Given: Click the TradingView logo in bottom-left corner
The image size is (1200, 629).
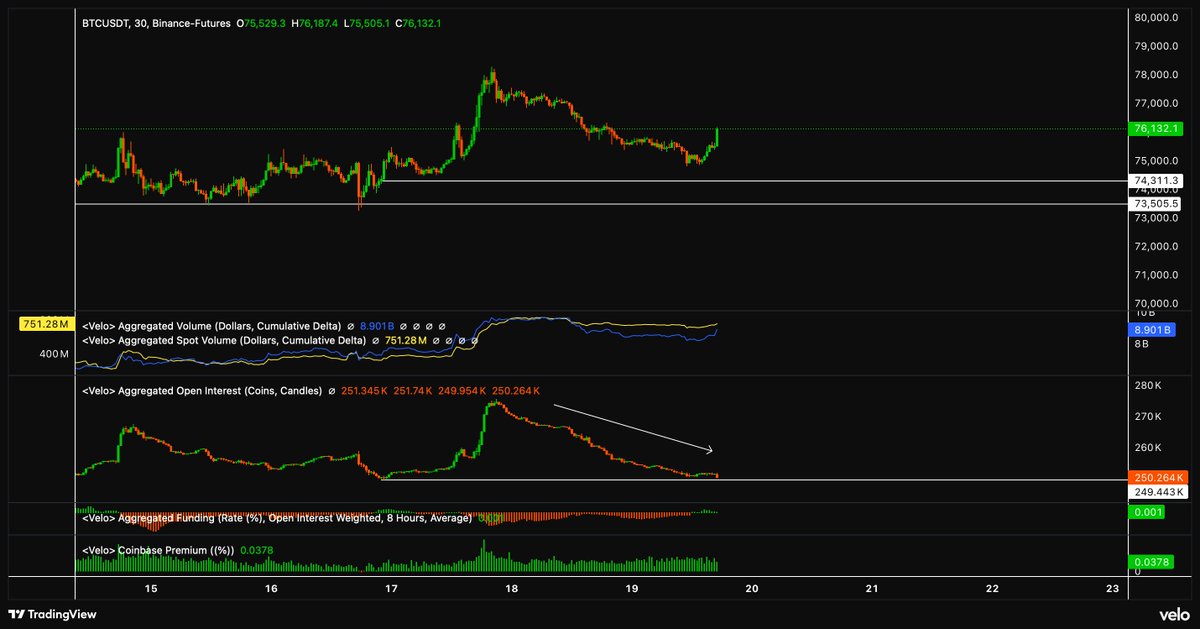Looking at the screenshot, I should 54,613.
